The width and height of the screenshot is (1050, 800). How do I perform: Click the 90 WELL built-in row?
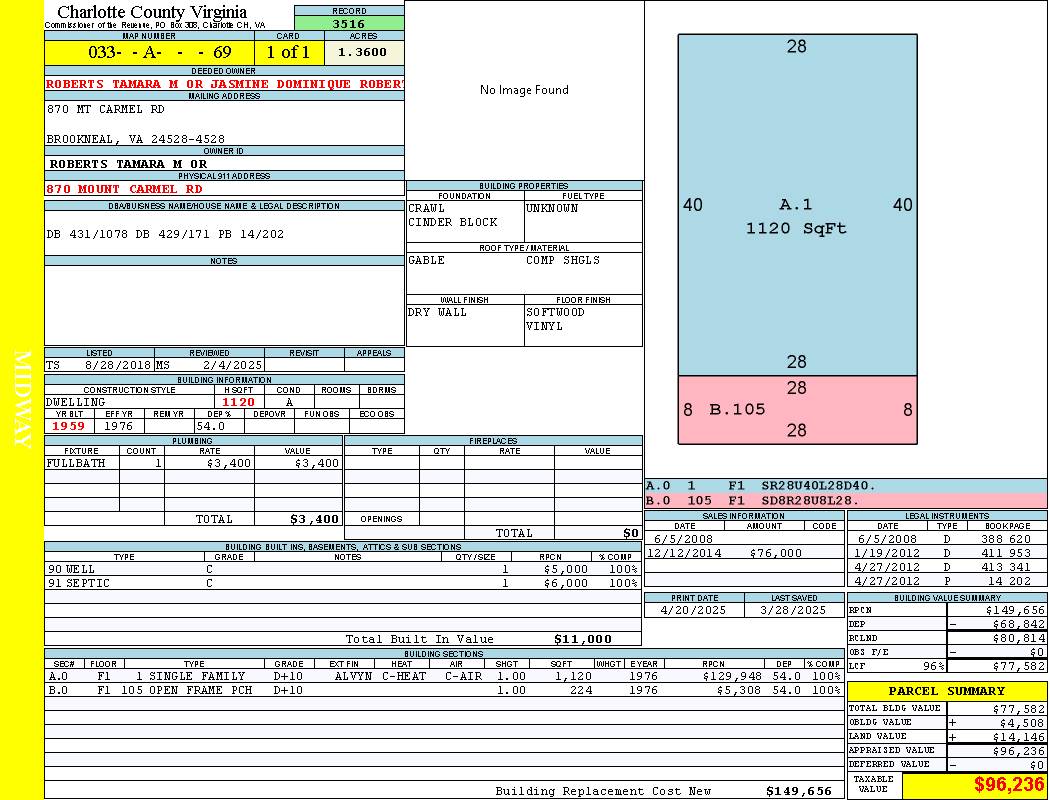(x=343, y=570)
